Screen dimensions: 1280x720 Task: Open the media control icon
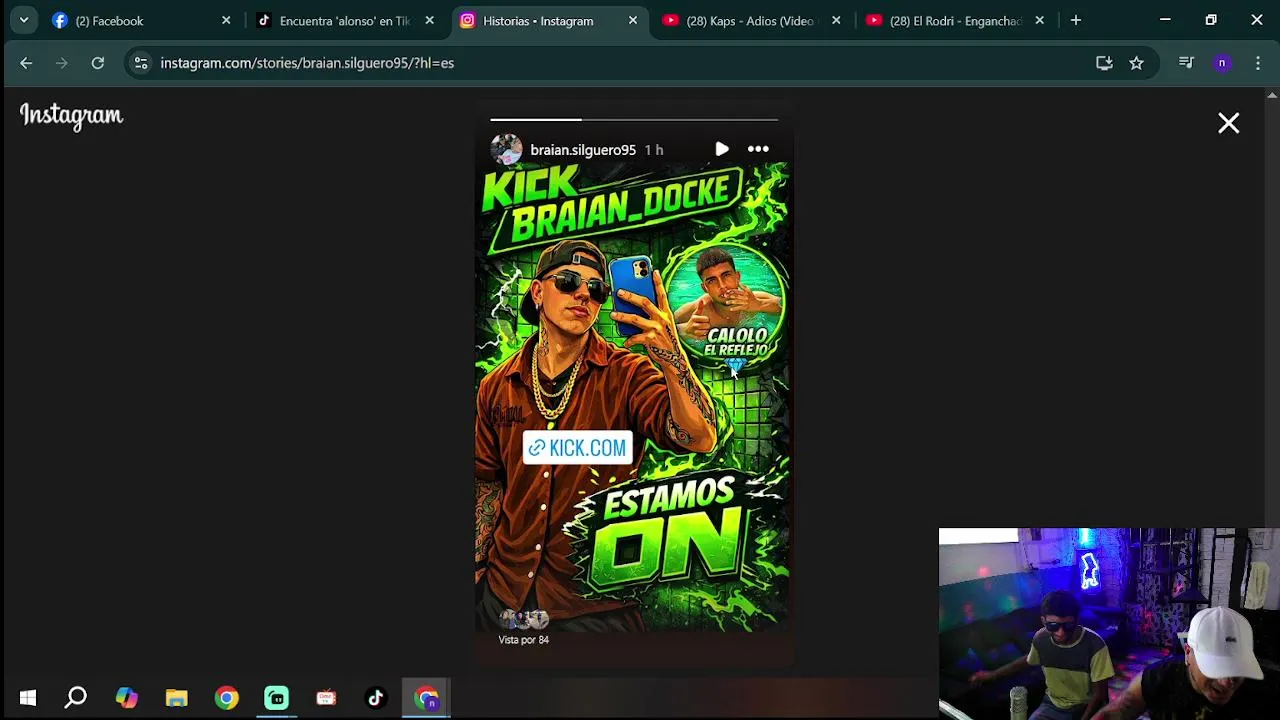pos(1186,63)
